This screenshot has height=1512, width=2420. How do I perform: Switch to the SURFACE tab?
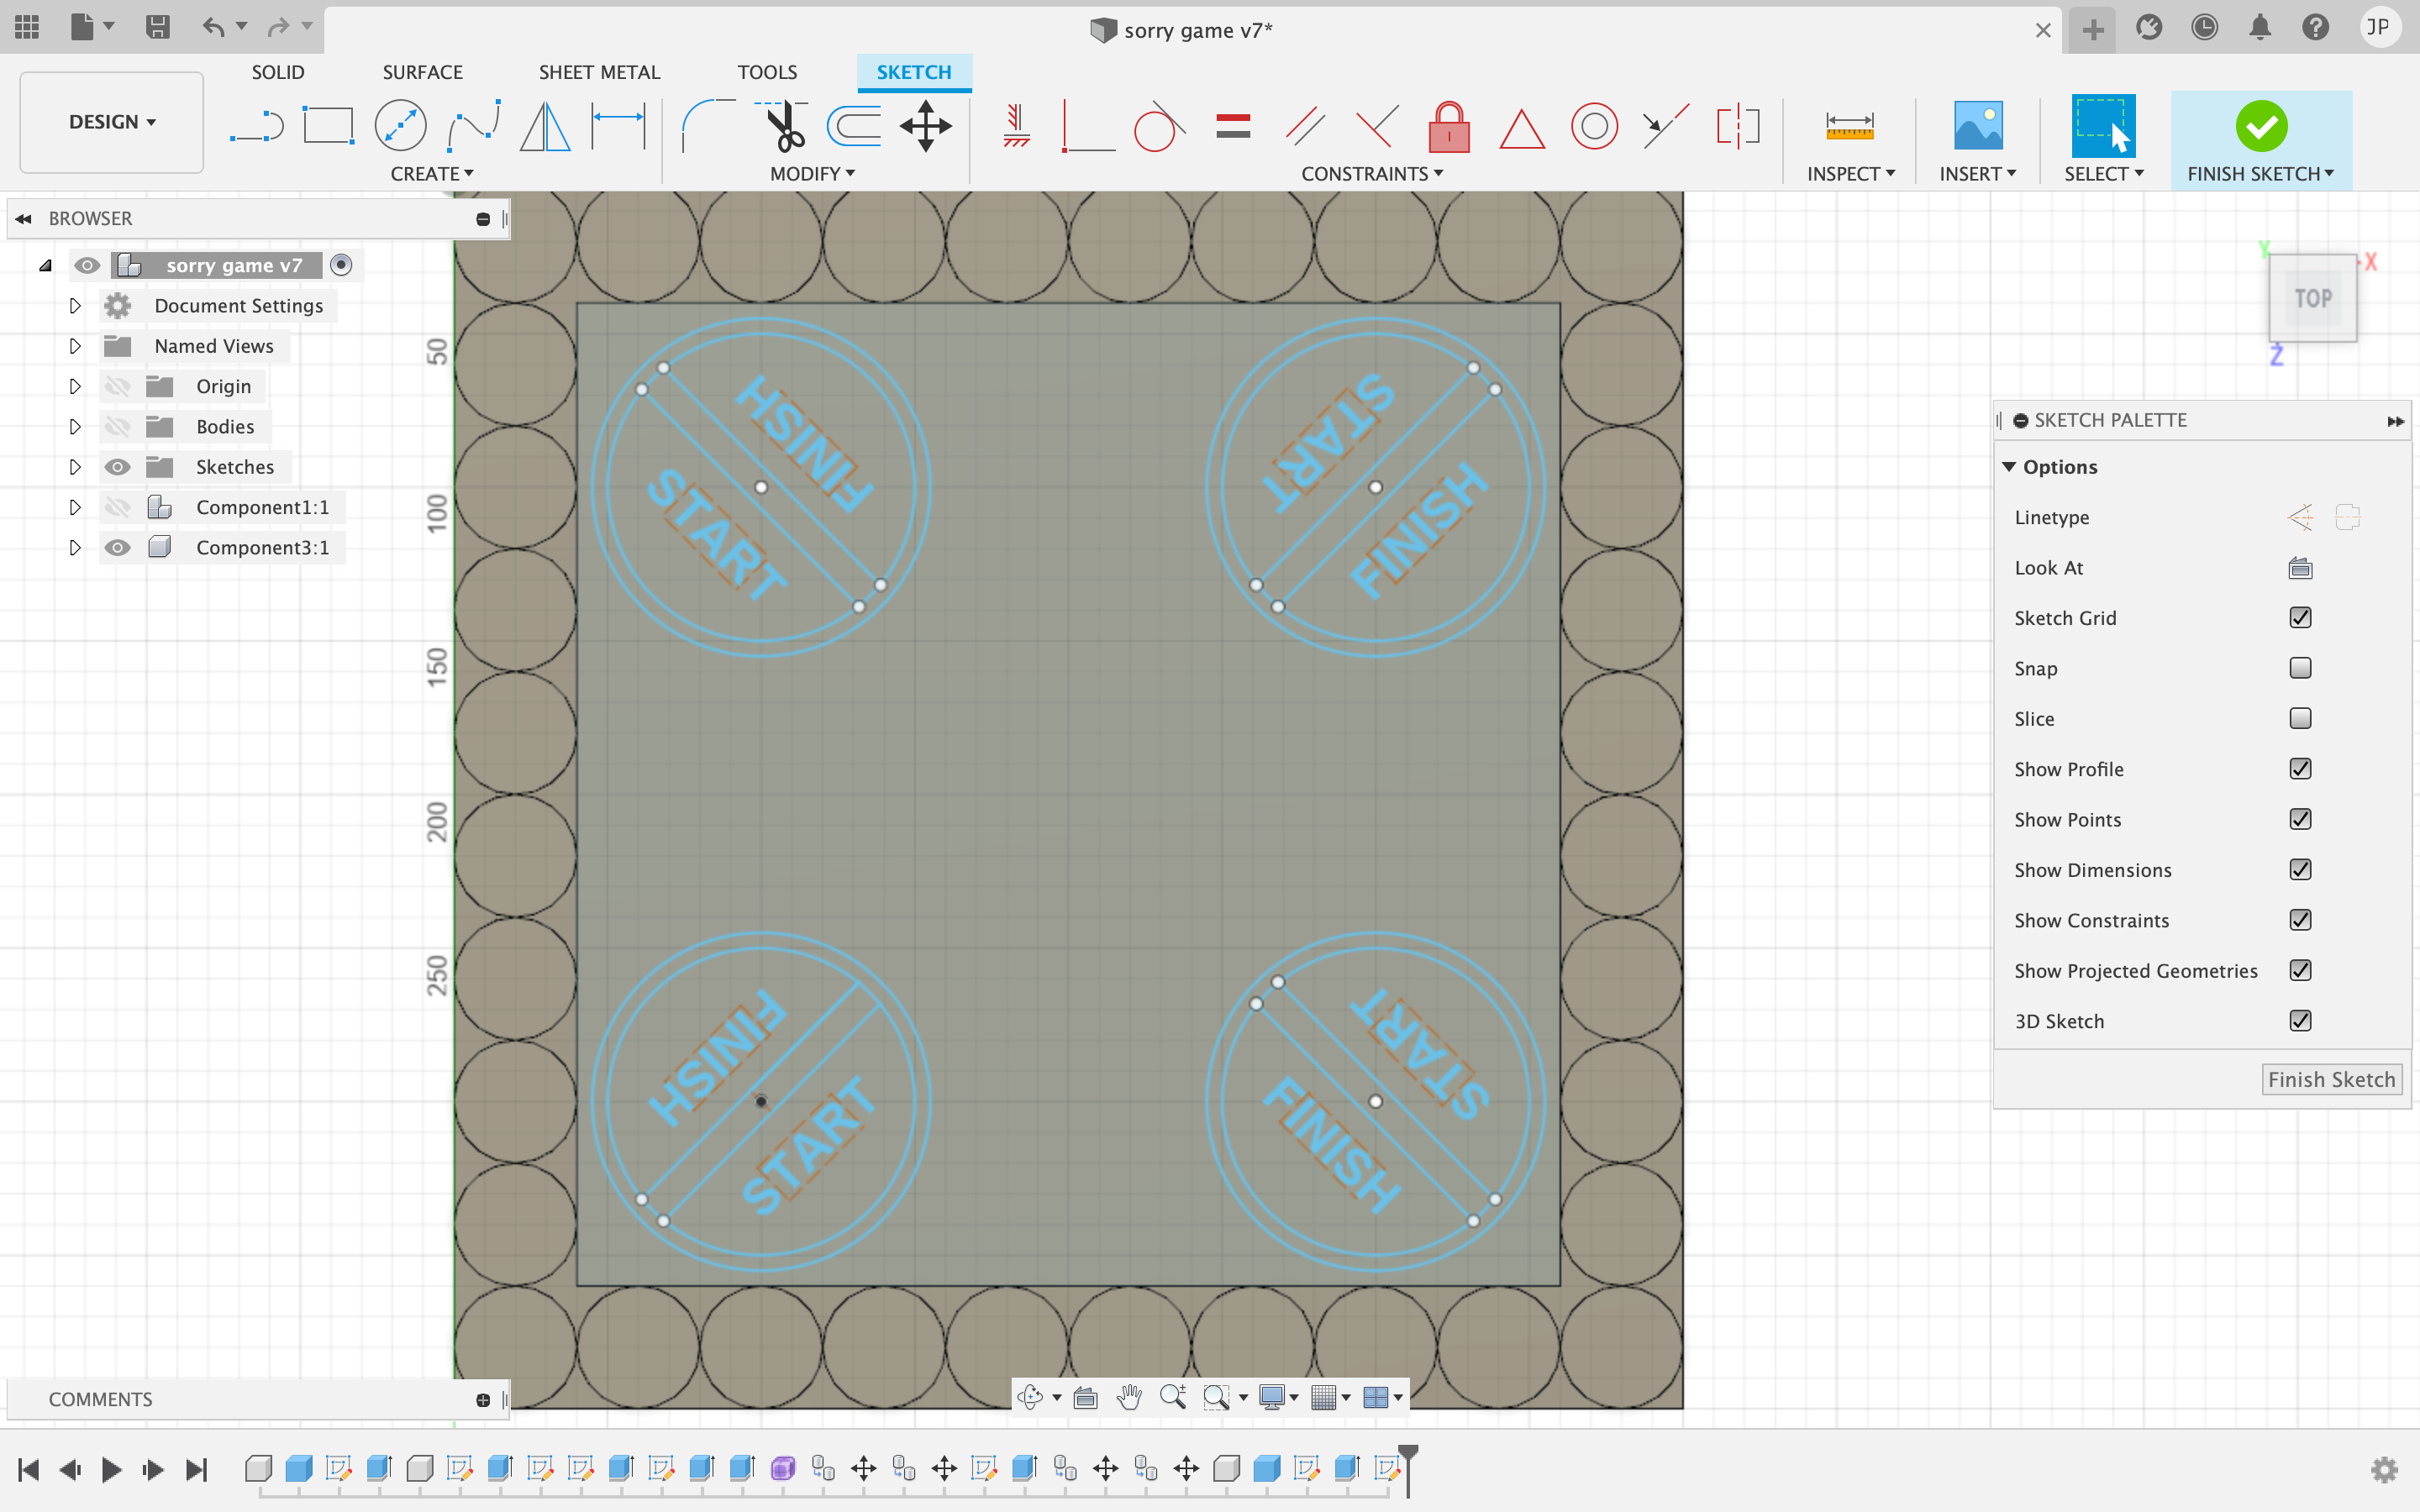point(422,72)
